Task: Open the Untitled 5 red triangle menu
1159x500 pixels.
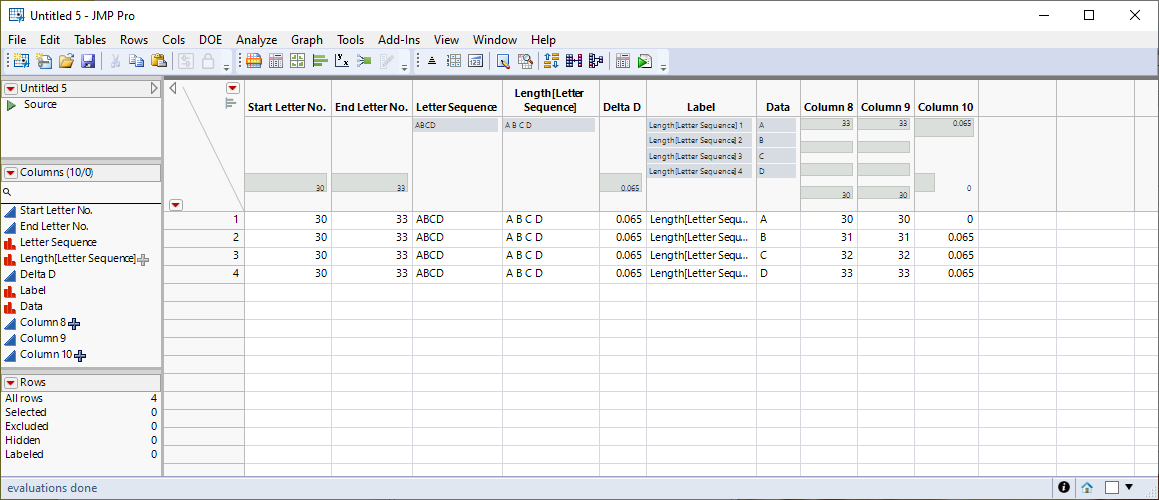Action: tap(11, 89)
